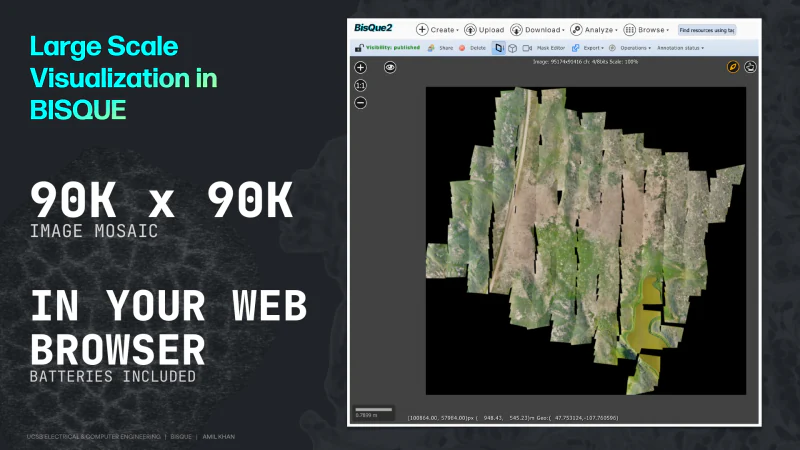Click the pixel and geo coordinates readout
The height and width of the screenshot is (450, 800).
tap(513, 418)
